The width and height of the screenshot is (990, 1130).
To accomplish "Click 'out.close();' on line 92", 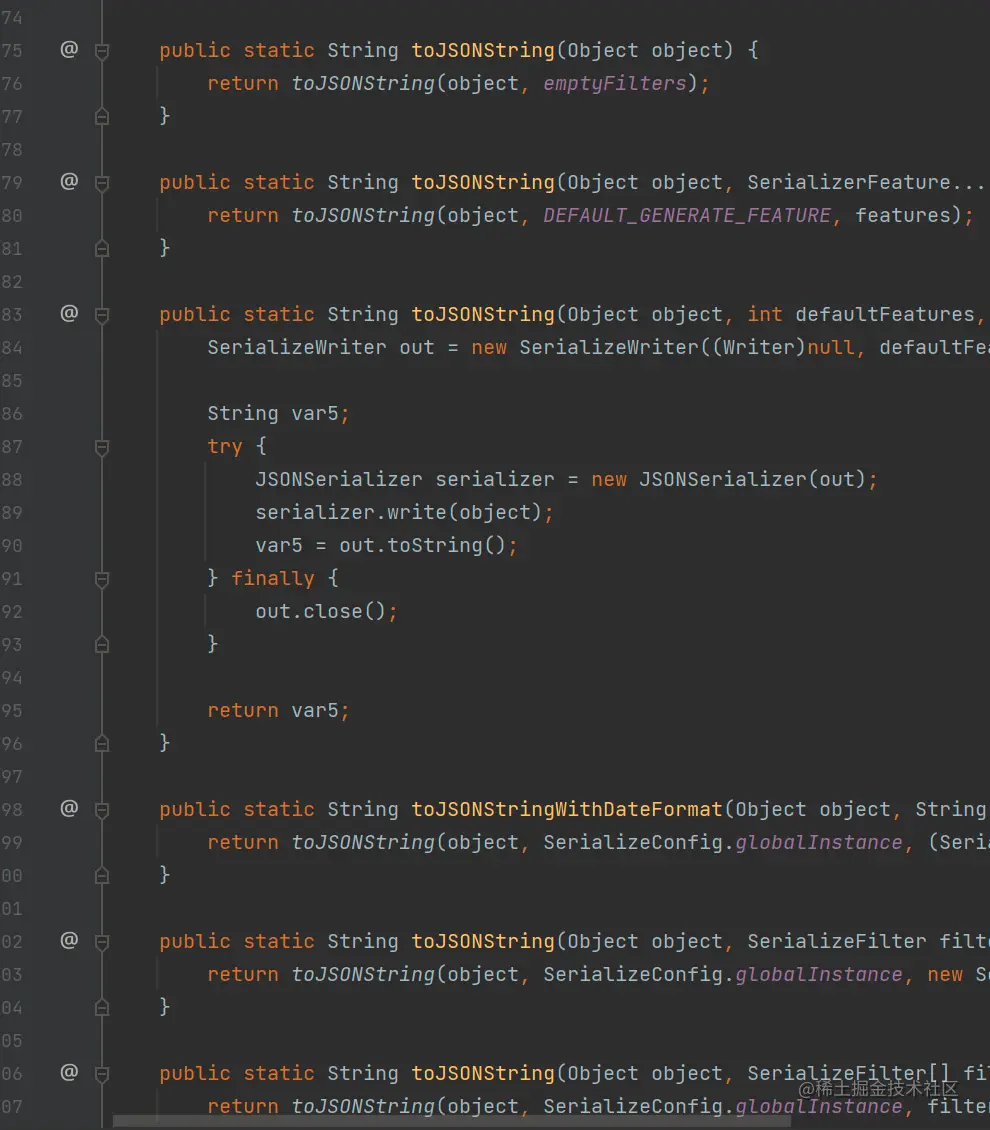I will tap(326, 611).
